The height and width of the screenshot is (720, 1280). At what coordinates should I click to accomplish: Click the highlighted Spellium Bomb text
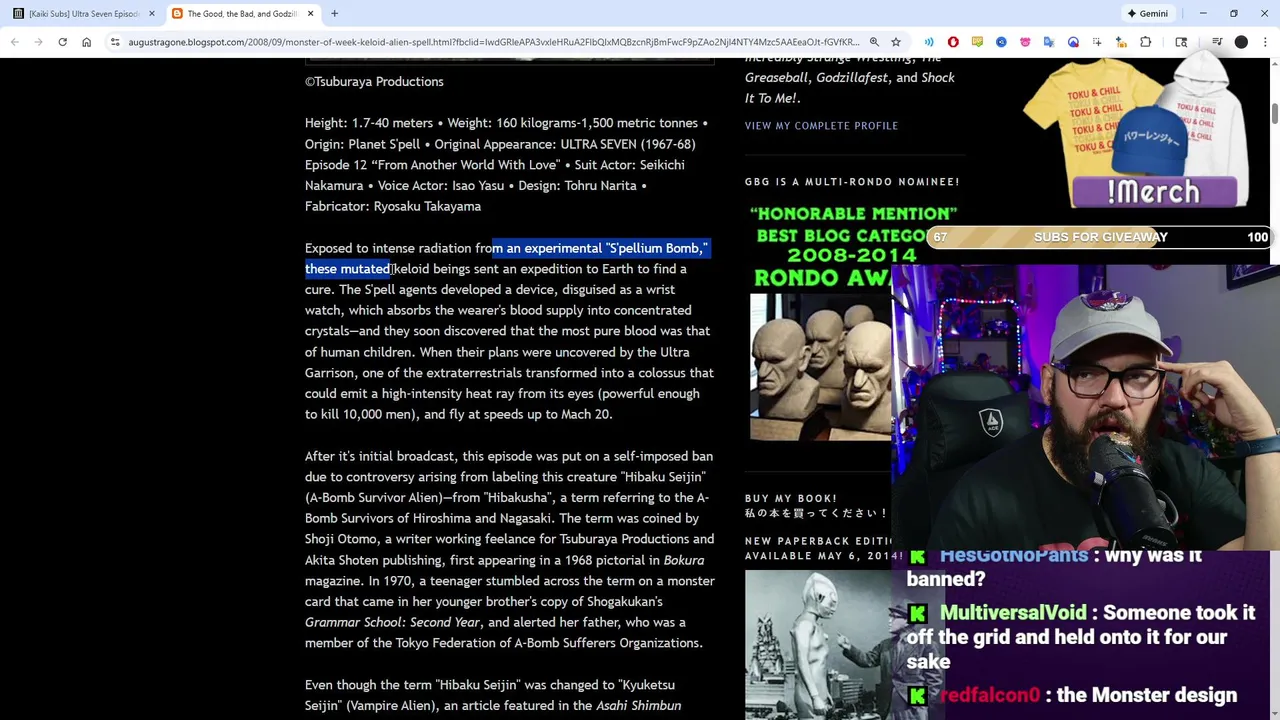pos(655,248)
